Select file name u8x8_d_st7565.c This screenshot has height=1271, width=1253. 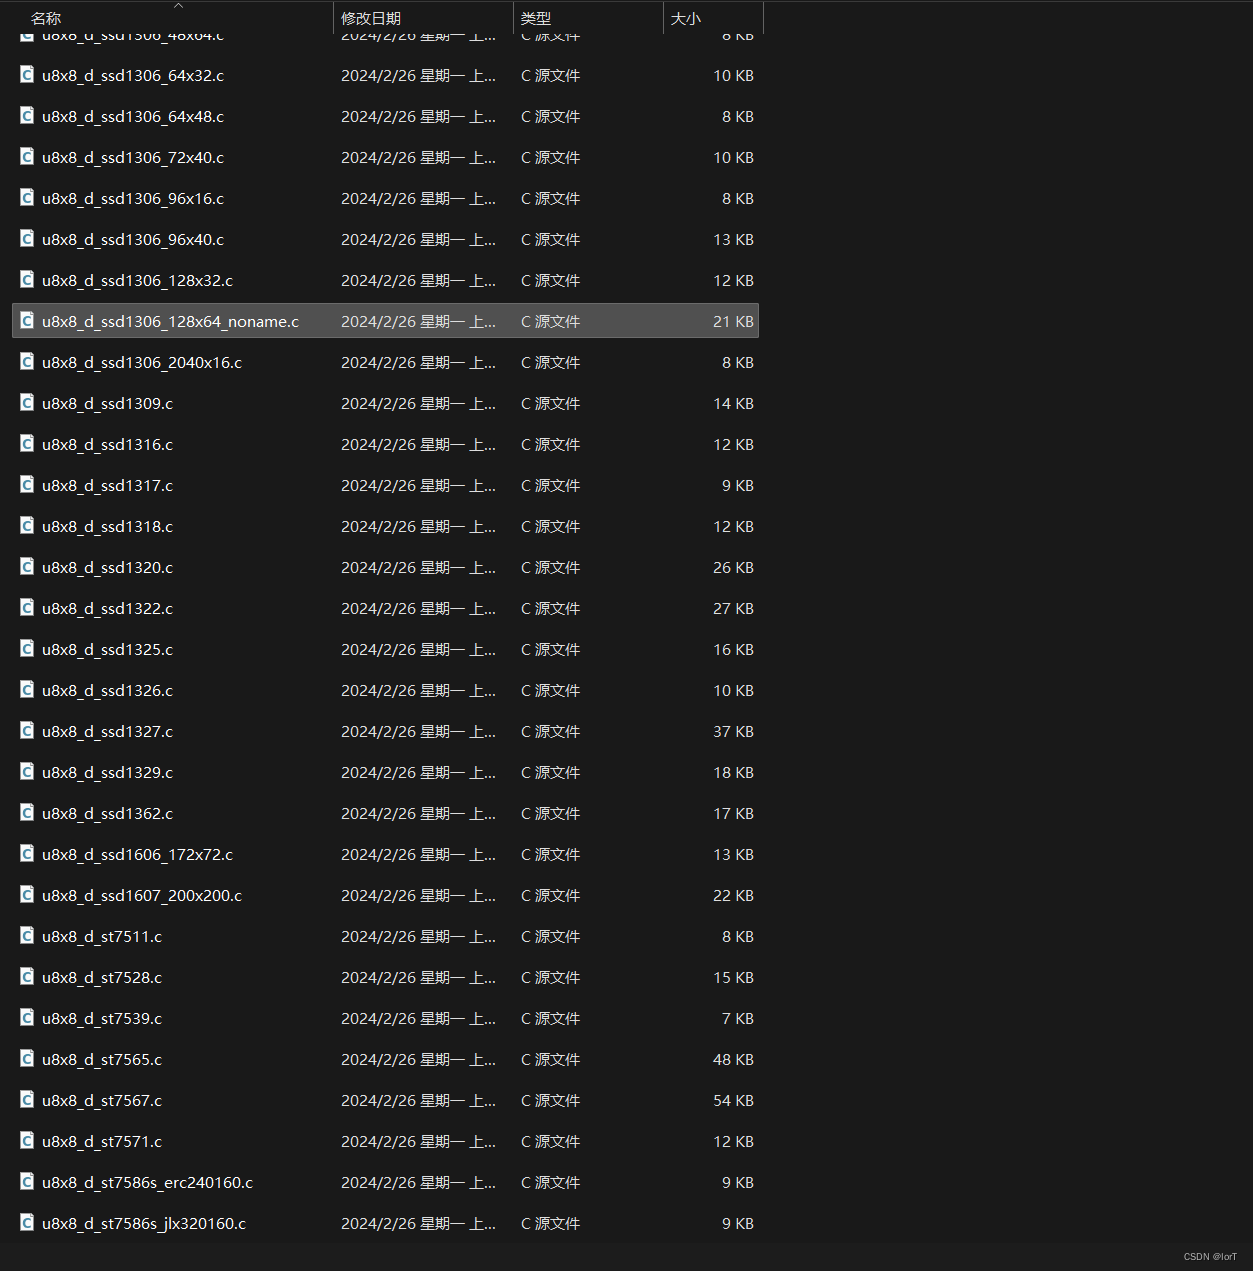coord(102,1059)
